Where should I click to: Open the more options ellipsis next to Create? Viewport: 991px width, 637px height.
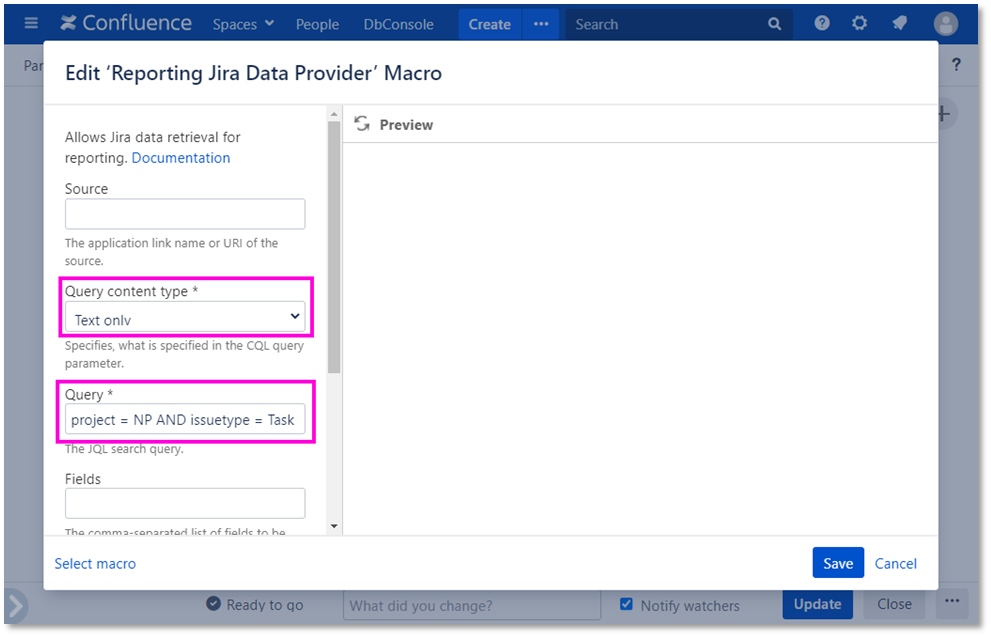[541, 24]
